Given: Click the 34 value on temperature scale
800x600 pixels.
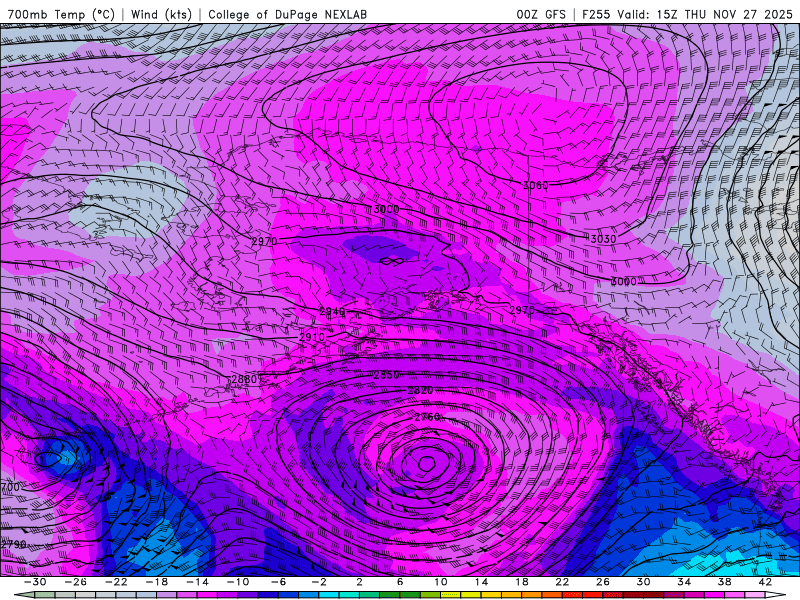Looking at the screenshot, I should tap(684, 582).
